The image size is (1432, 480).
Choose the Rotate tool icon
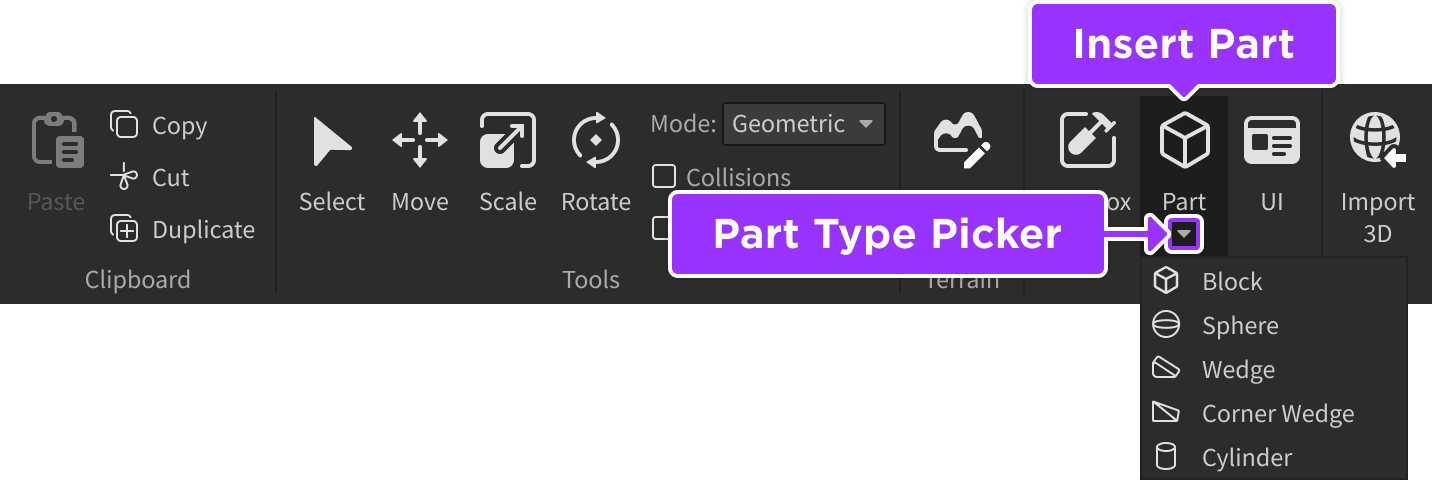point(596,140)
